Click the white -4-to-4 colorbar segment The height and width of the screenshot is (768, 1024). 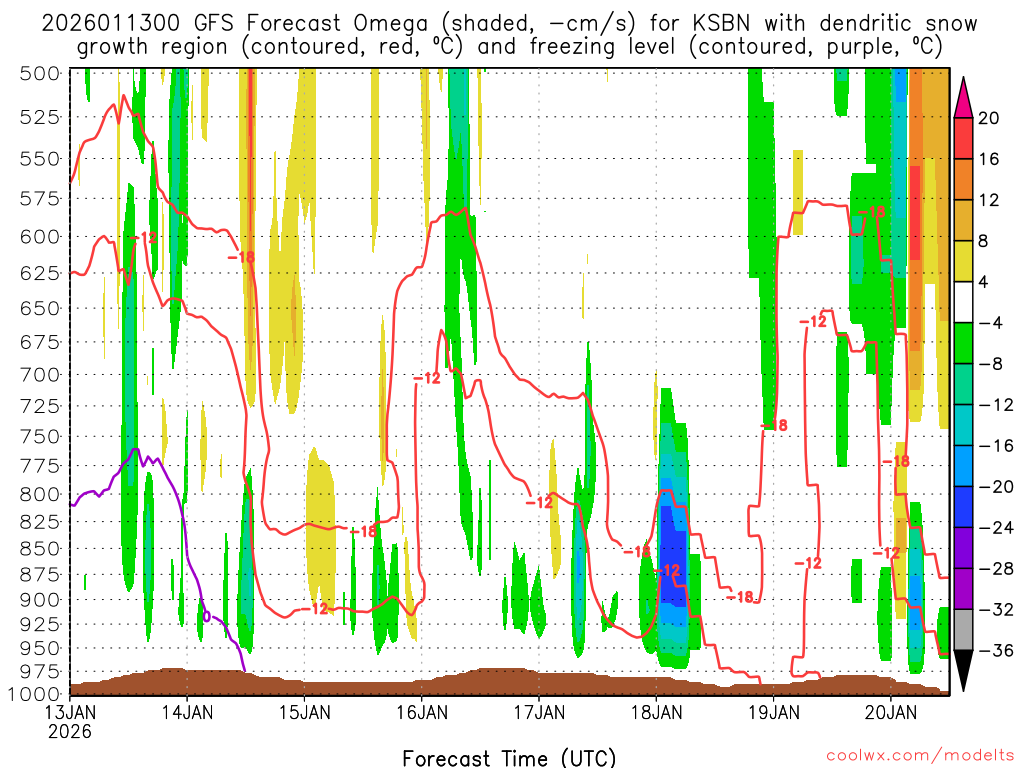click(x=963, y=302)
